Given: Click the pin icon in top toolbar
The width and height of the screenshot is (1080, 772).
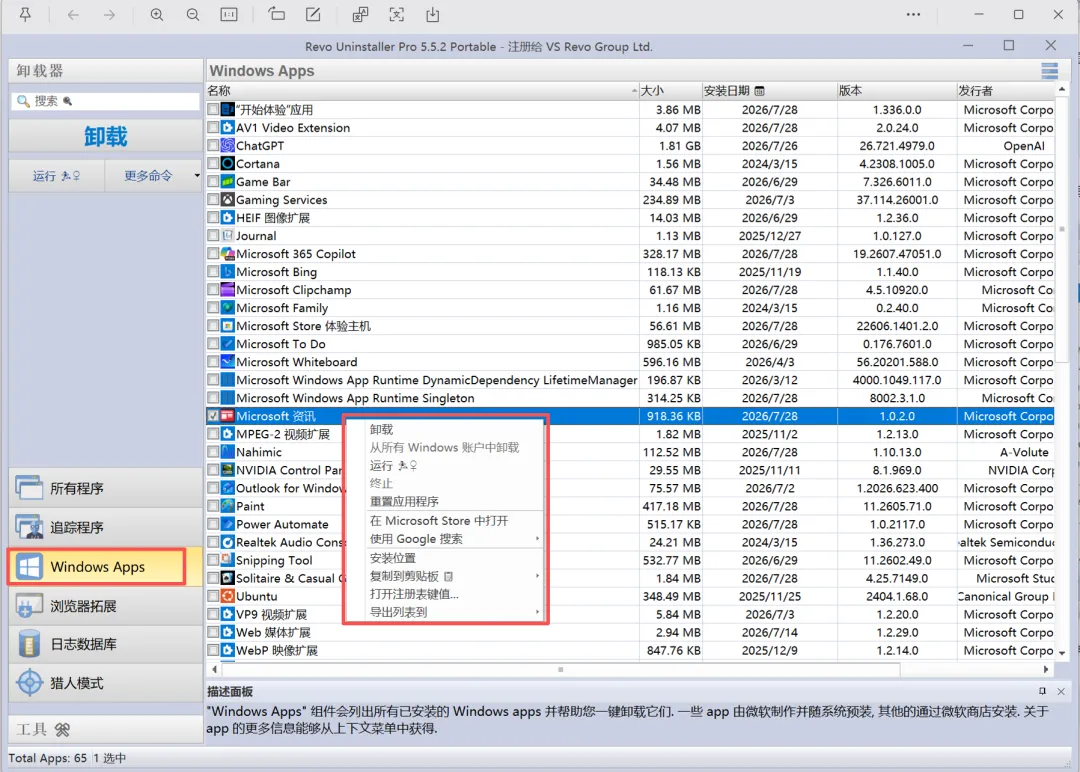Looking at the screenshot, I should pyautogui.click(x=25, y=14).
